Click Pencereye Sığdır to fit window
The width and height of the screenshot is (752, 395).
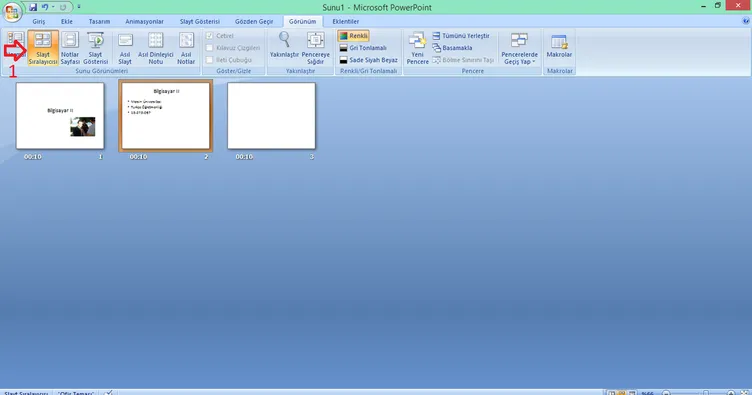pyautogui.click(x=316, y=48)
